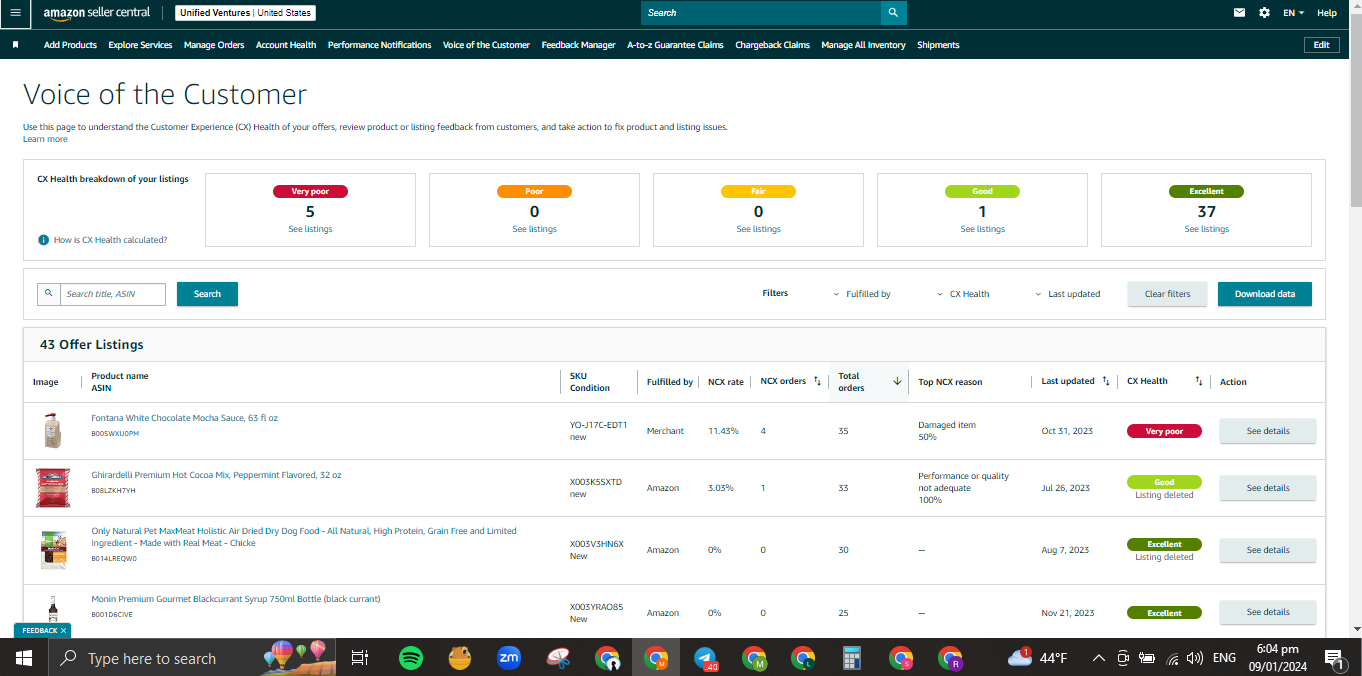Click the magnifier icon in title search box

pyautogui.click(x=48, y=294)
